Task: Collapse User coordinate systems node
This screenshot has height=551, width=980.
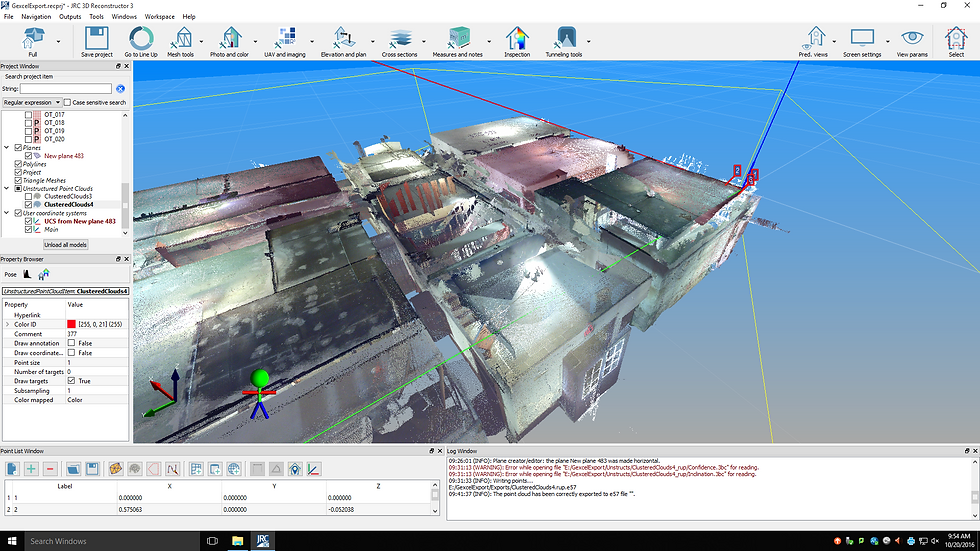Action: tap(7, 212)
